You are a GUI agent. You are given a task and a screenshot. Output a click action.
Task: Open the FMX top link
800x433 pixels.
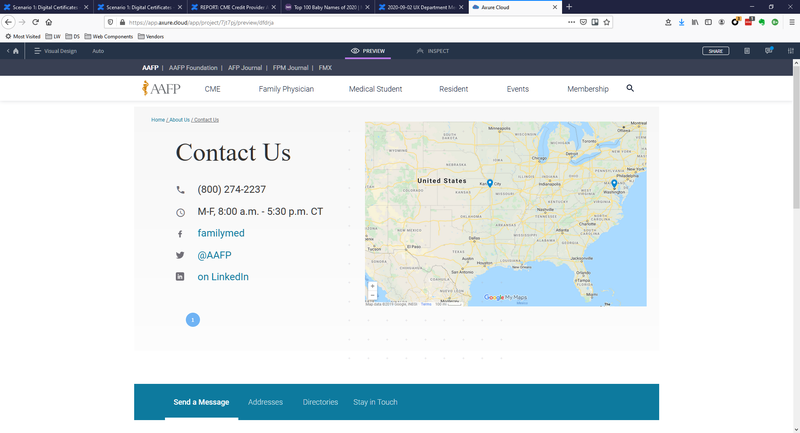(325, 68)
